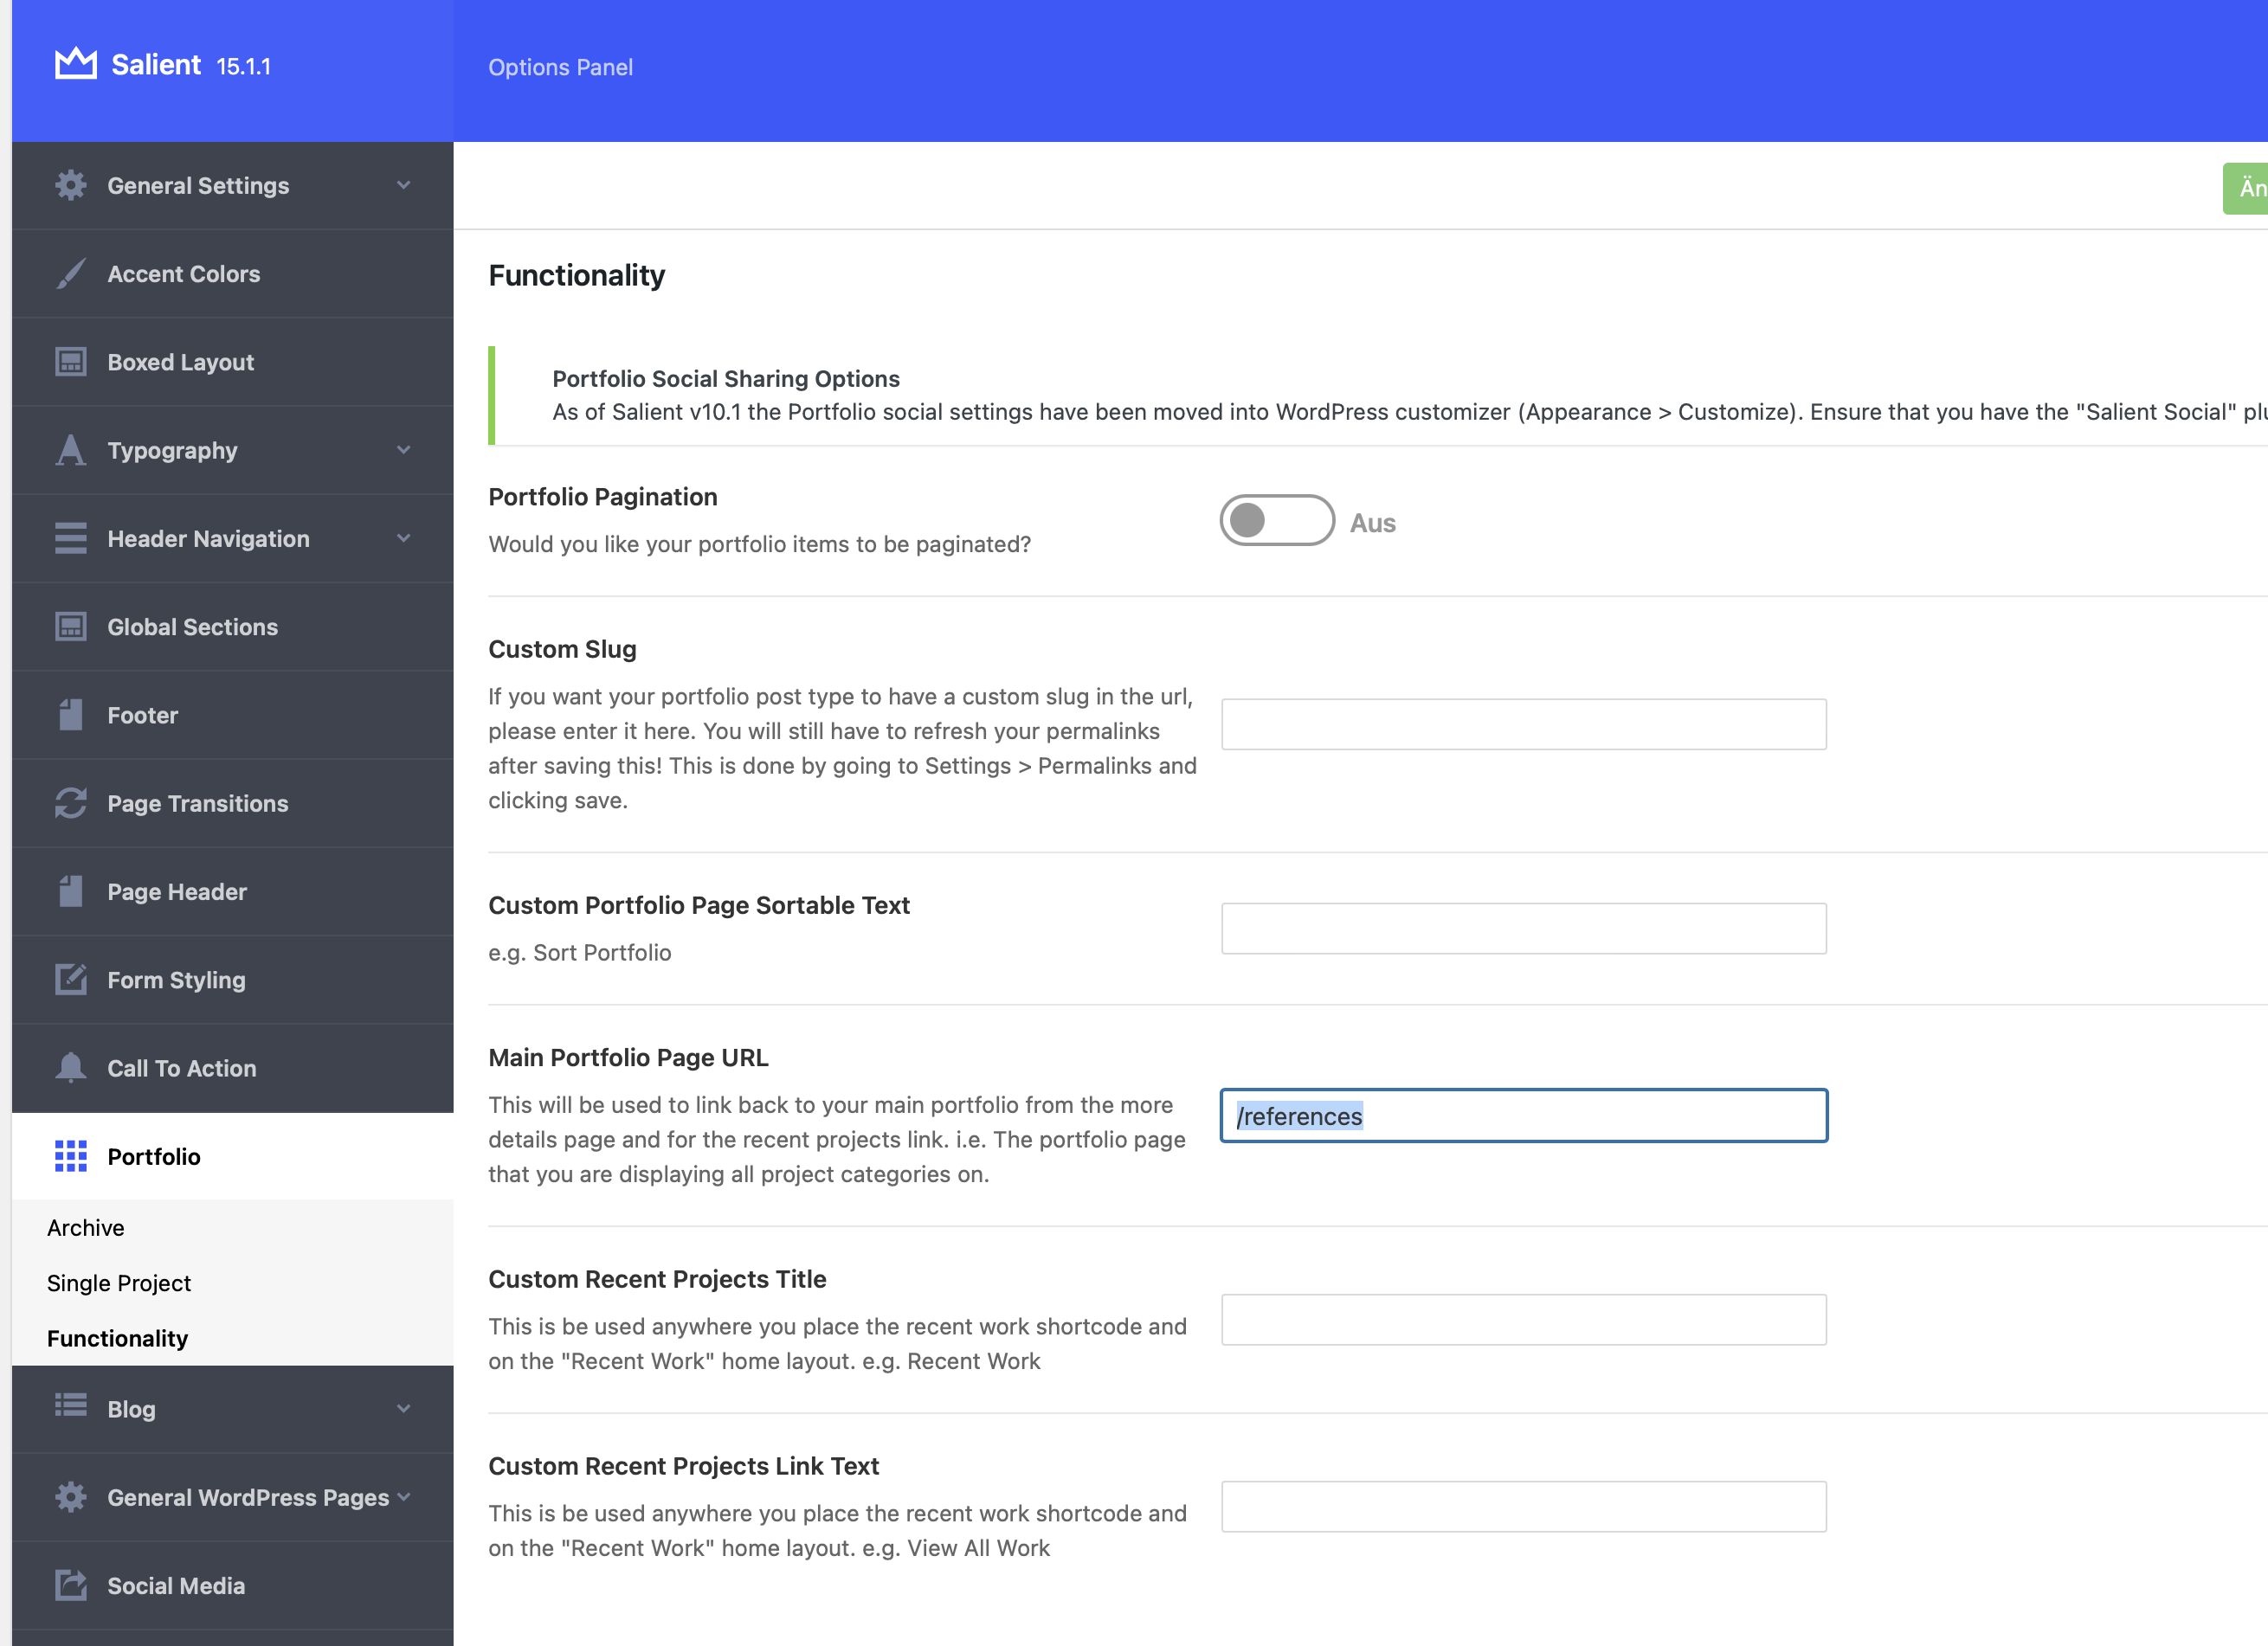Click the Options Panel header link

pos(560,67)
